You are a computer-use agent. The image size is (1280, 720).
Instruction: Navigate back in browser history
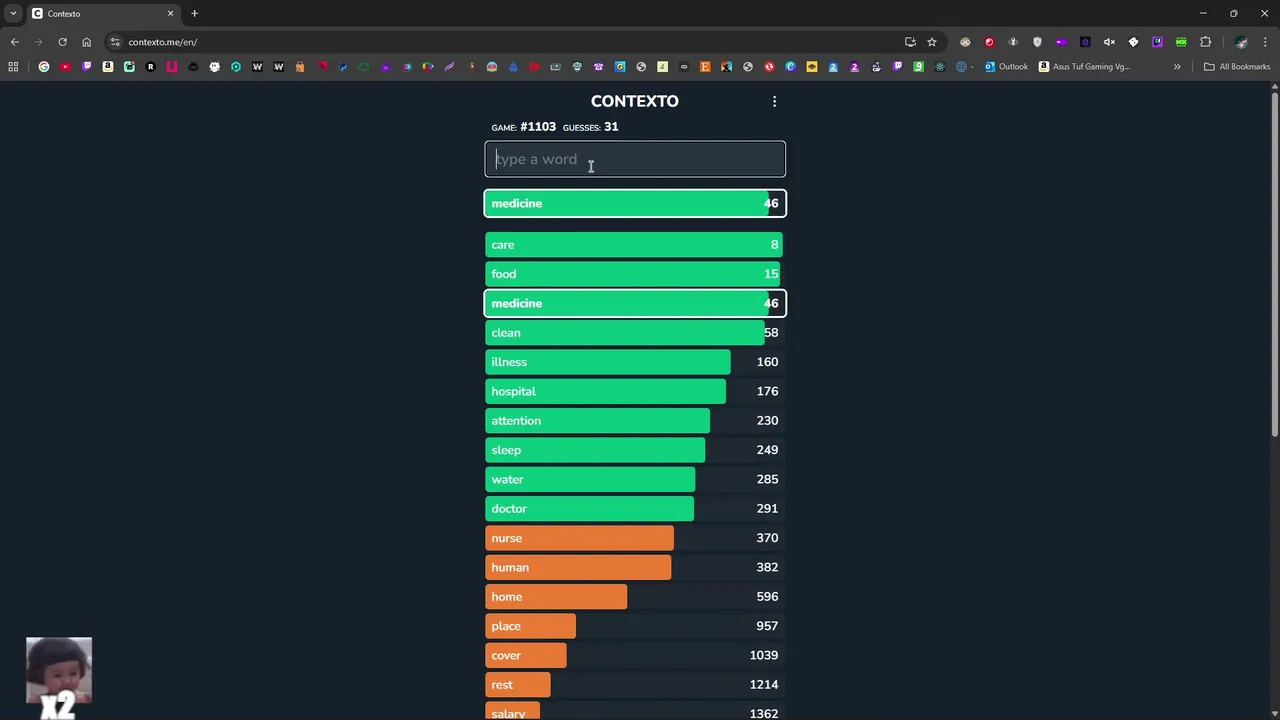[x=14, y=42]
